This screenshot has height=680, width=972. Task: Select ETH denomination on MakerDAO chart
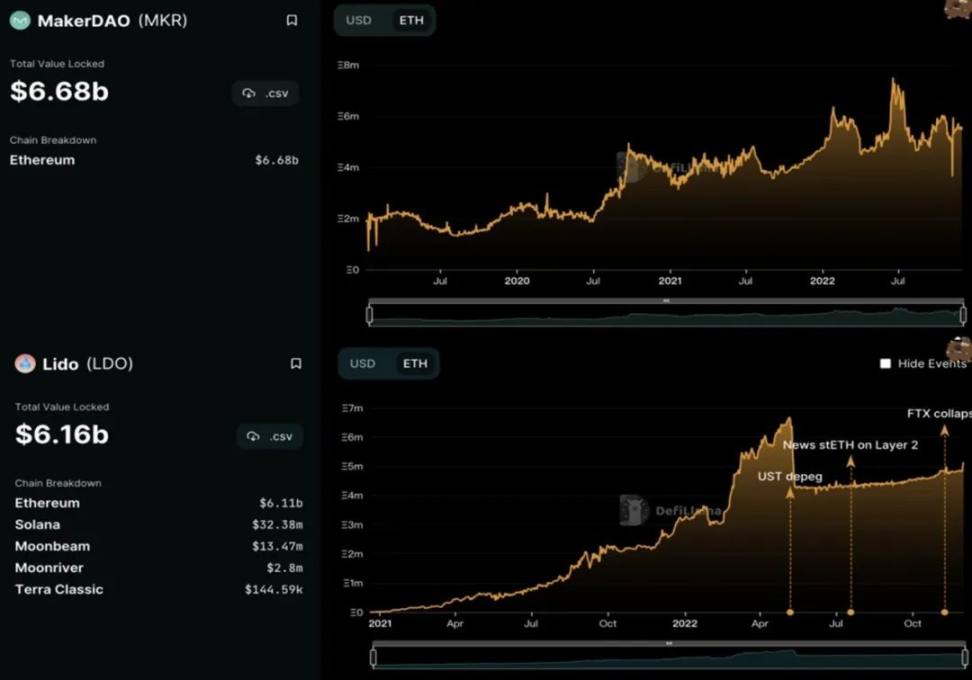click(x=410, y=20)
